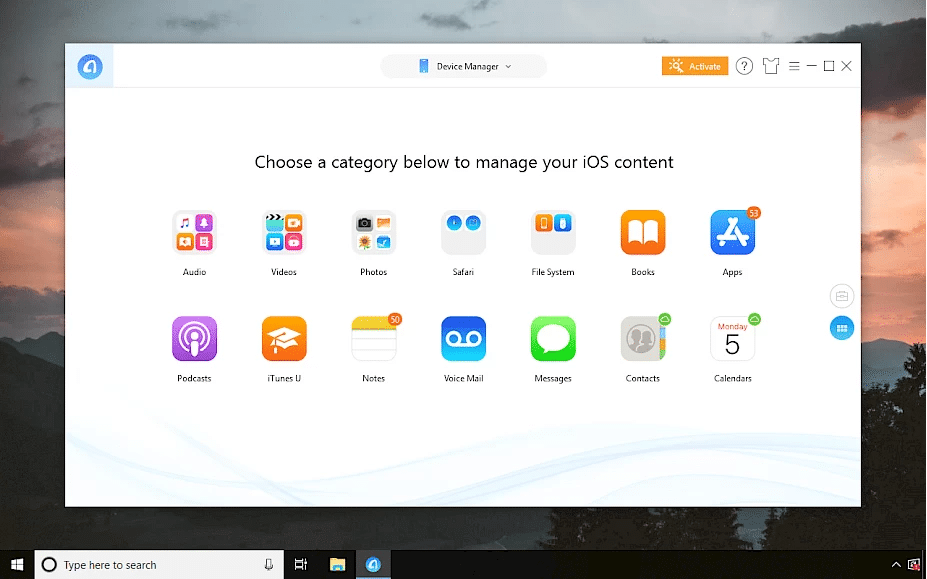Viewport: 927px width, 579px height.
Task: Open Notes category with 50 badge
Action: point(374,339)
